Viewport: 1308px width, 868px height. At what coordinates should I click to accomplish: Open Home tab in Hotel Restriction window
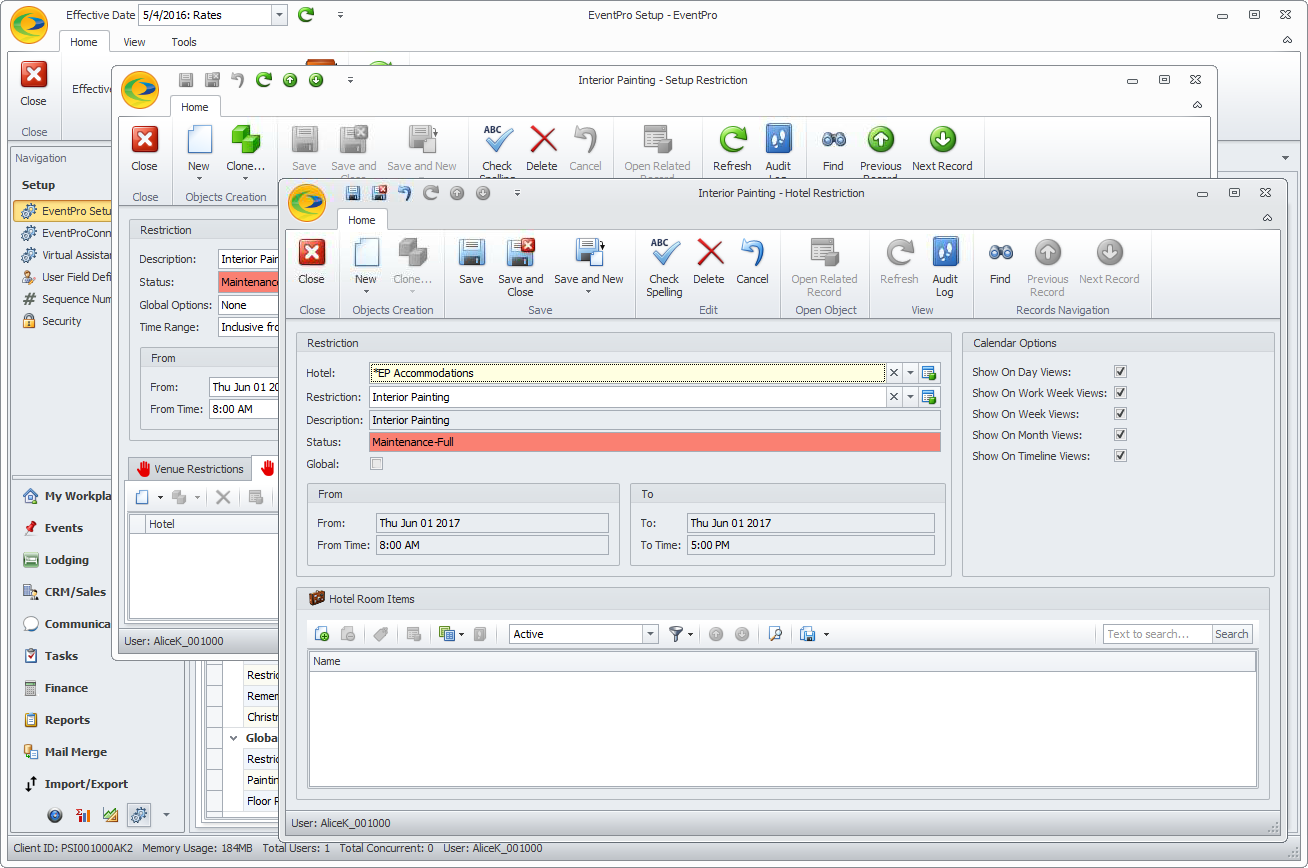(362, 220)
